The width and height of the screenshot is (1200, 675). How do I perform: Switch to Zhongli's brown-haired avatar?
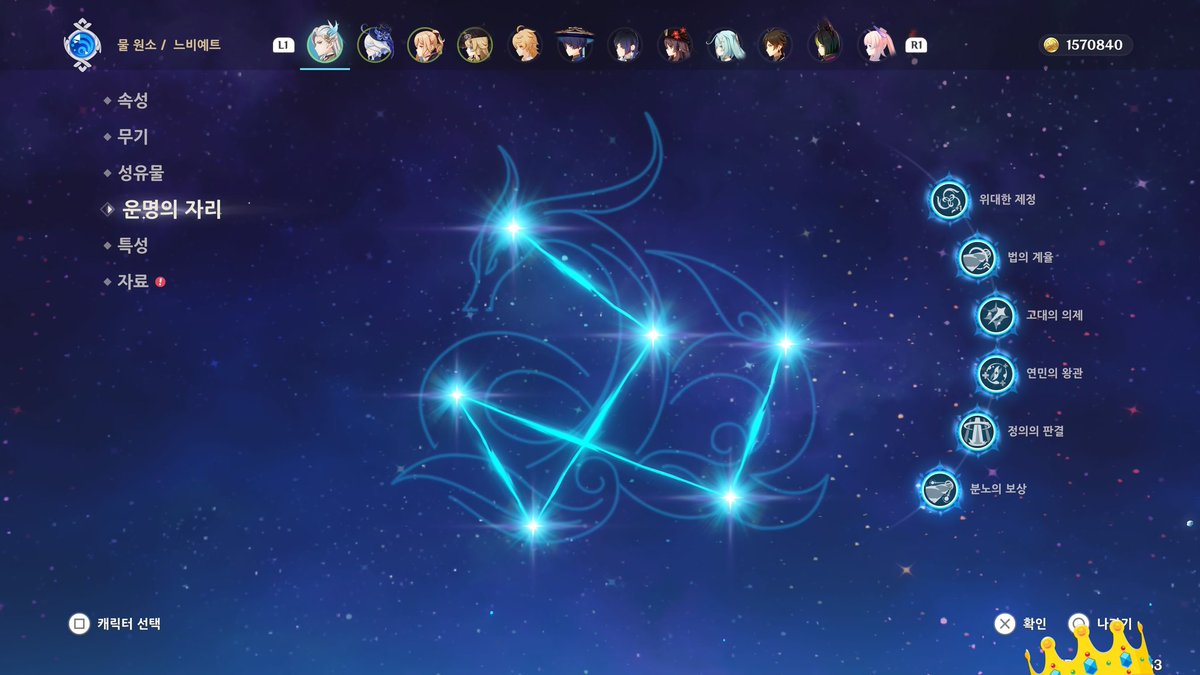coord(775,45)
